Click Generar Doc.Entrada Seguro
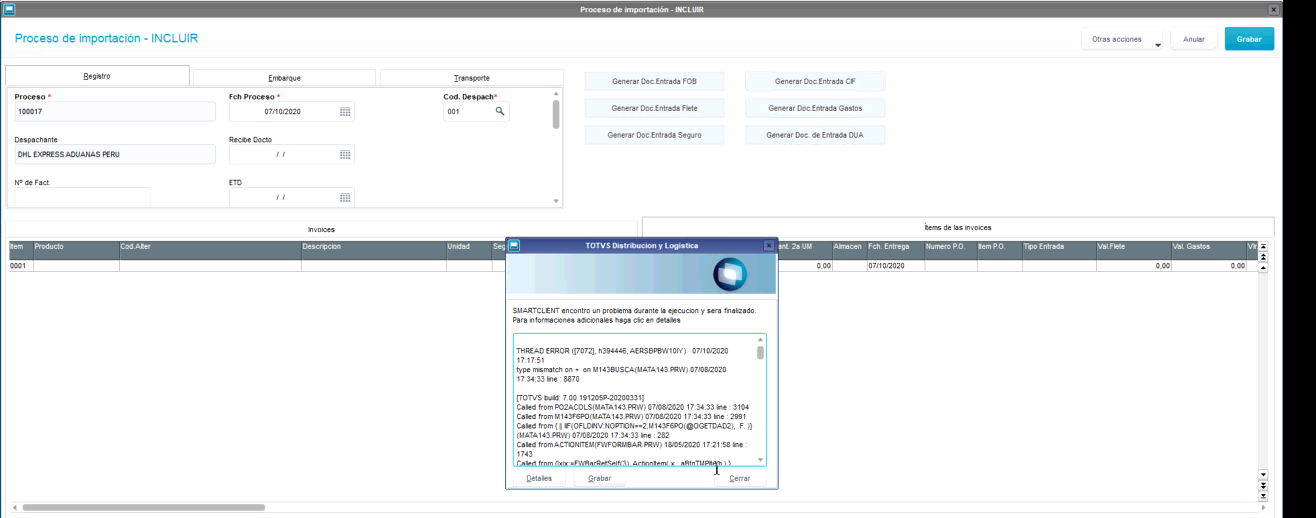This screenshot has width=1316, height=518. [x=654, y=135]
